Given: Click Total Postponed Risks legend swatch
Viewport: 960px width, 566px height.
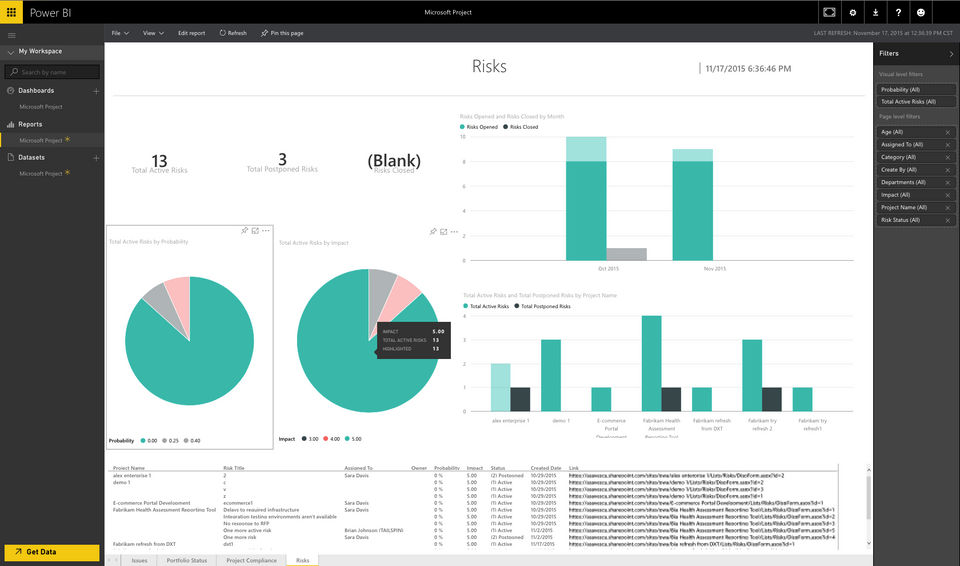Looking at the screenshot, I should (517, 306).
